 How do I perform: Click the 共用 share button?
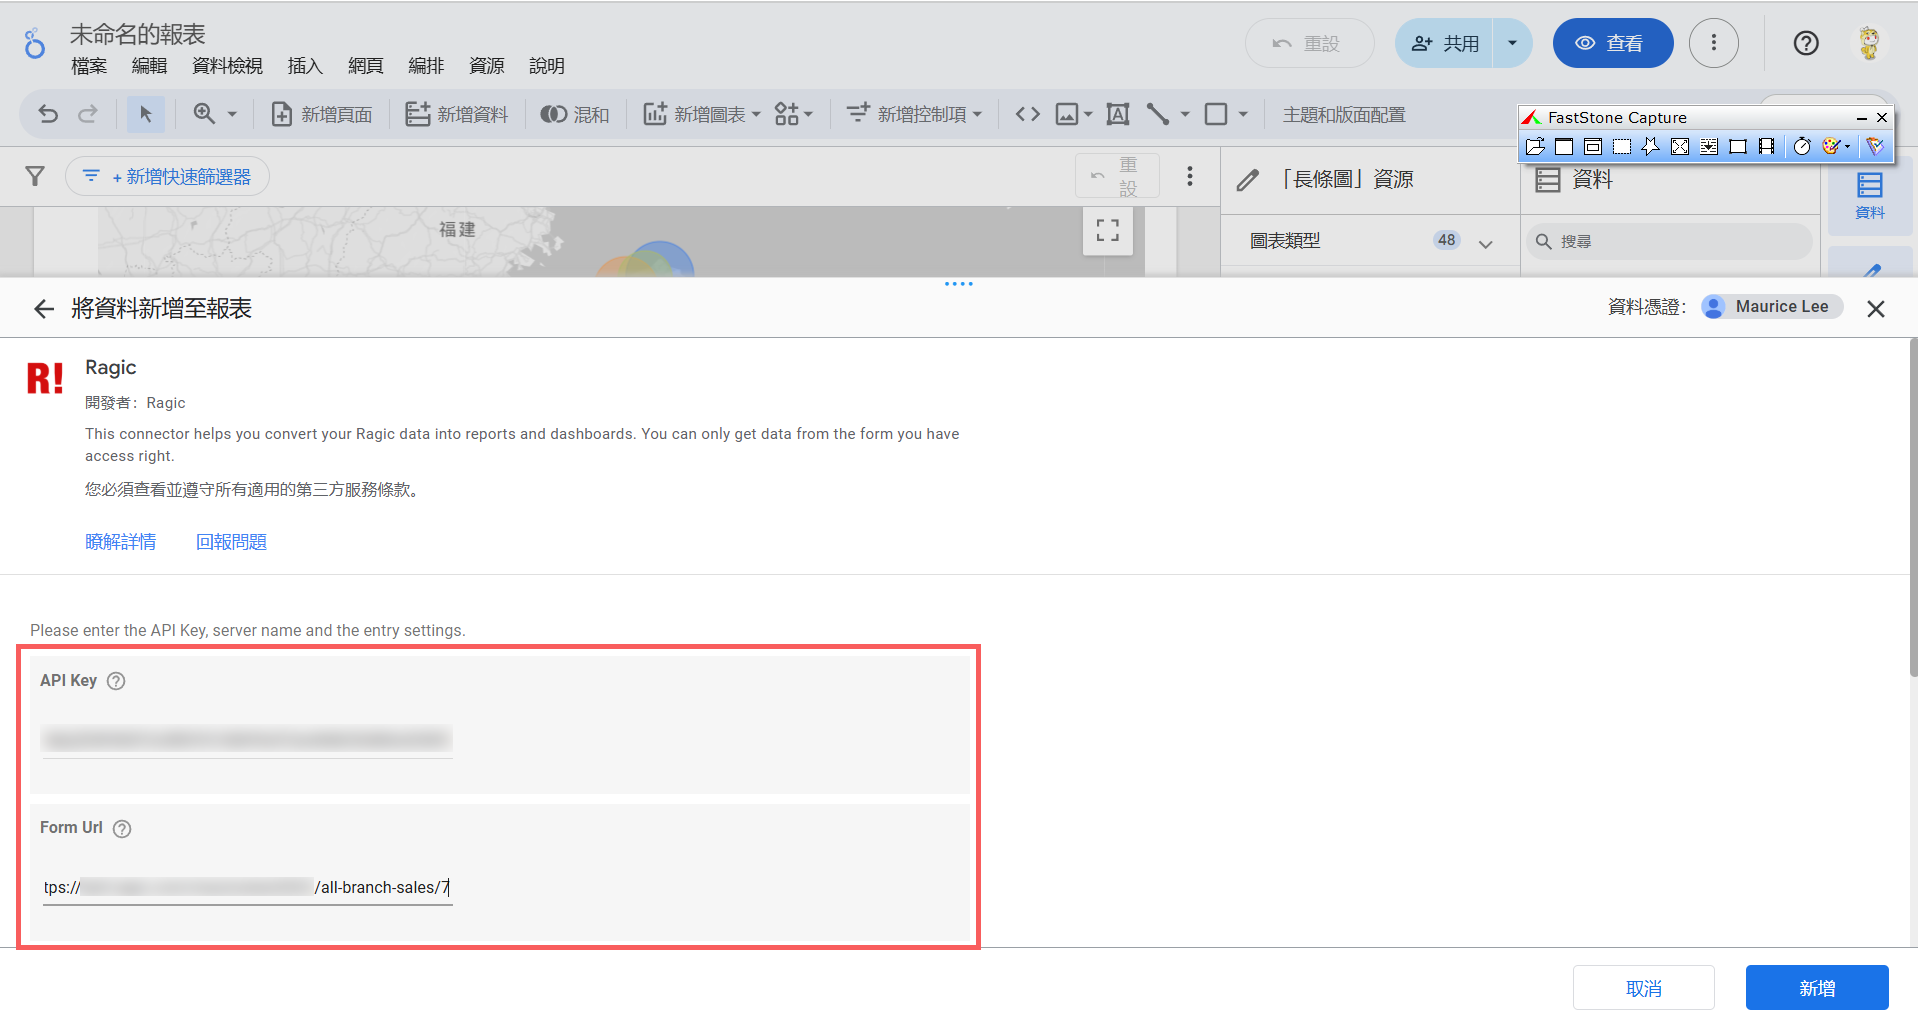(x=1444, y=43)
